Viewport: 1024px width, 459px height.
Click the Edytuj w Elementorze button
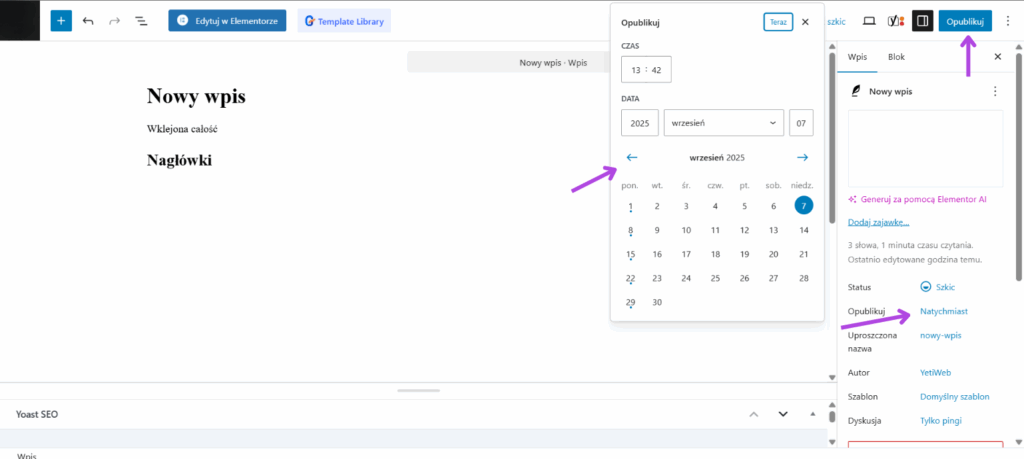click(x=228, y=20)
